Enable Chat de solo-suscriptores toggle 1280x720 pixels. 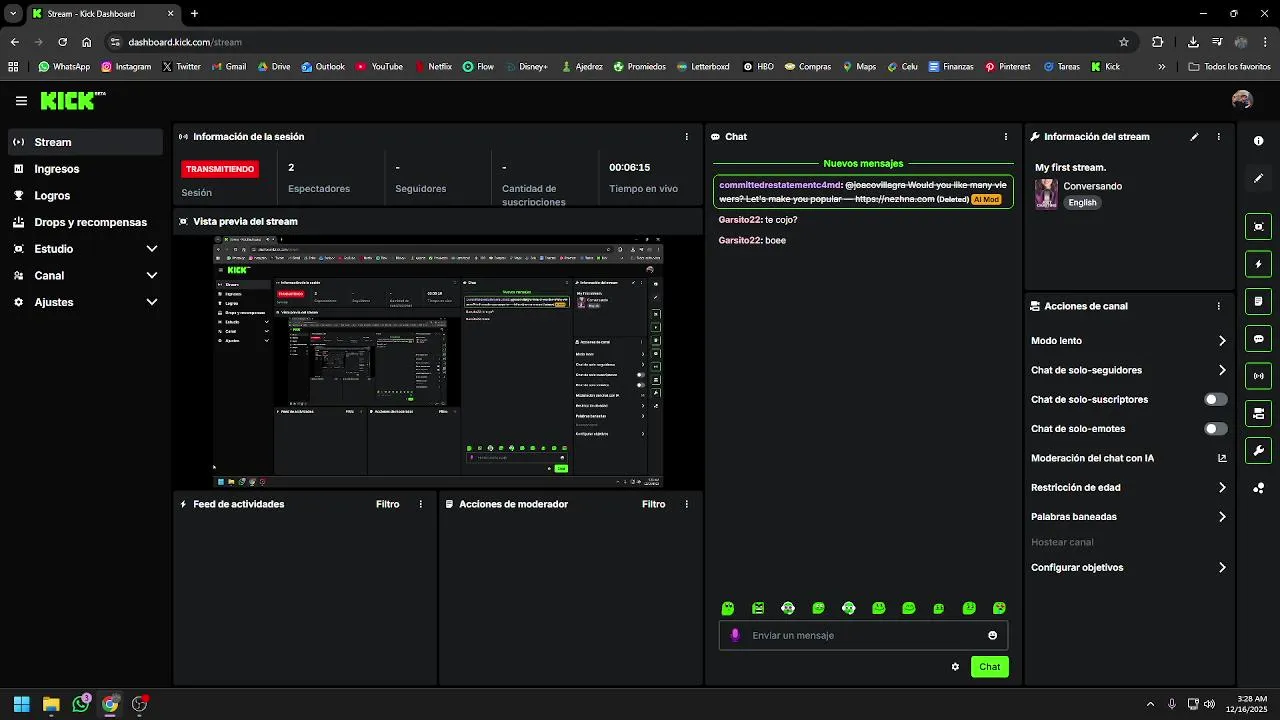(1215, 399)
